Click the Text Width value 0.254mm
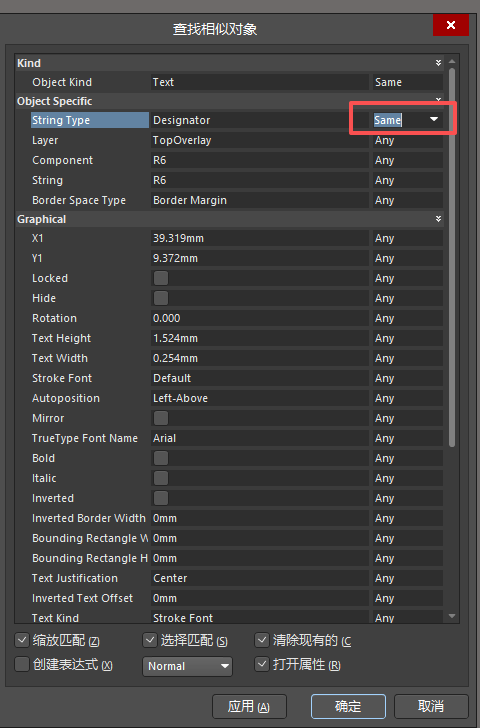Screen dimensions: 480x728 (259, 358)
